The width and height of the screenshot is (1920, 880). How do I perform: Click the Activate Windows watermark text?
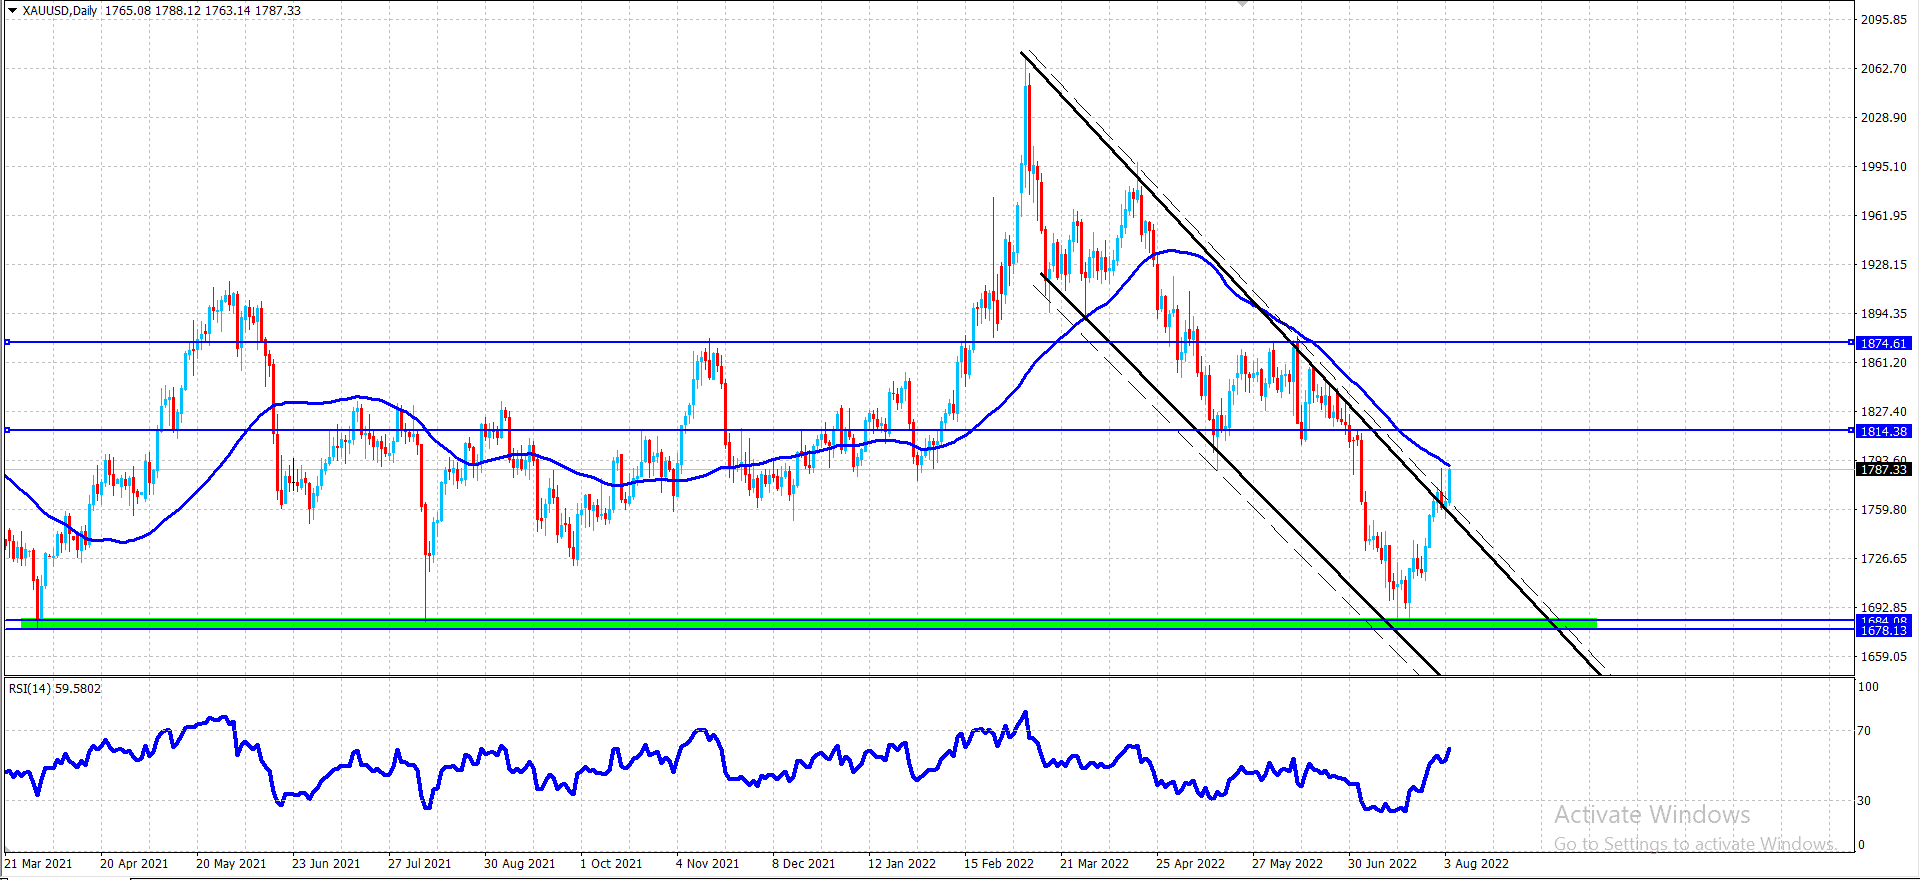[x=1652, y=815]
